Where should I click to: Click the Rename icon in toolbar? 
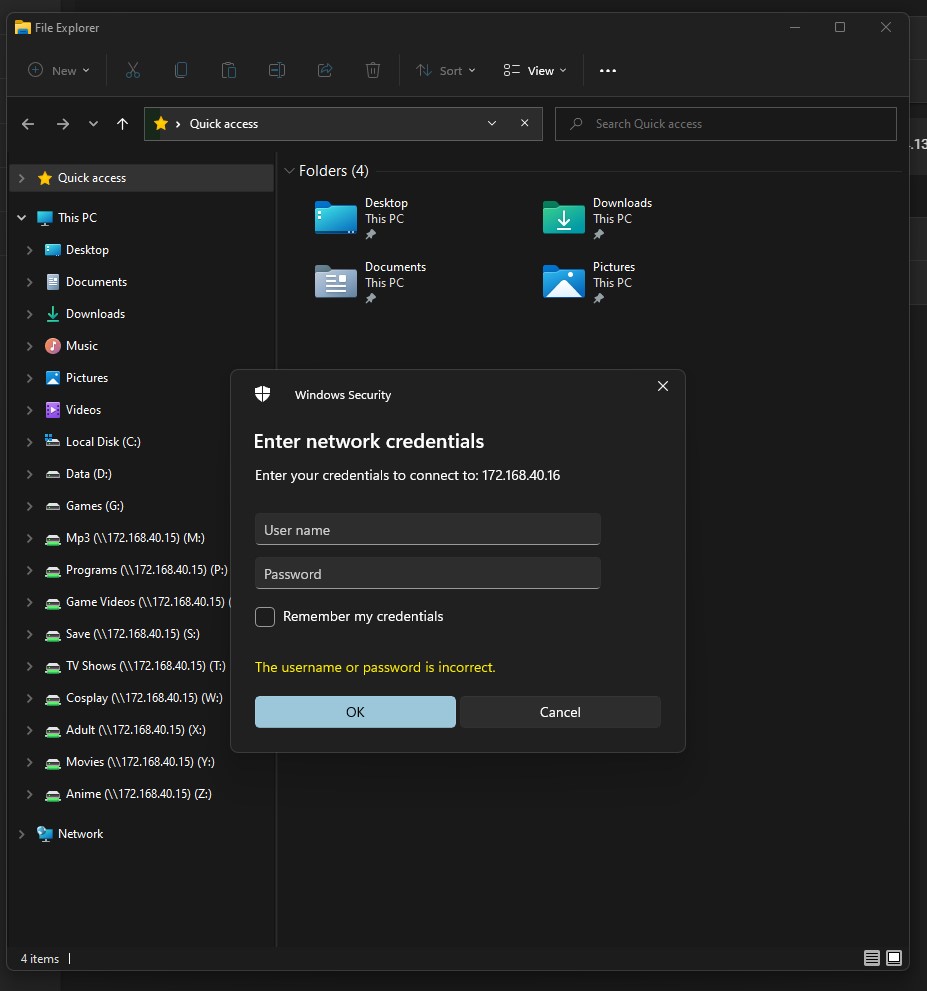coord(277,70)
